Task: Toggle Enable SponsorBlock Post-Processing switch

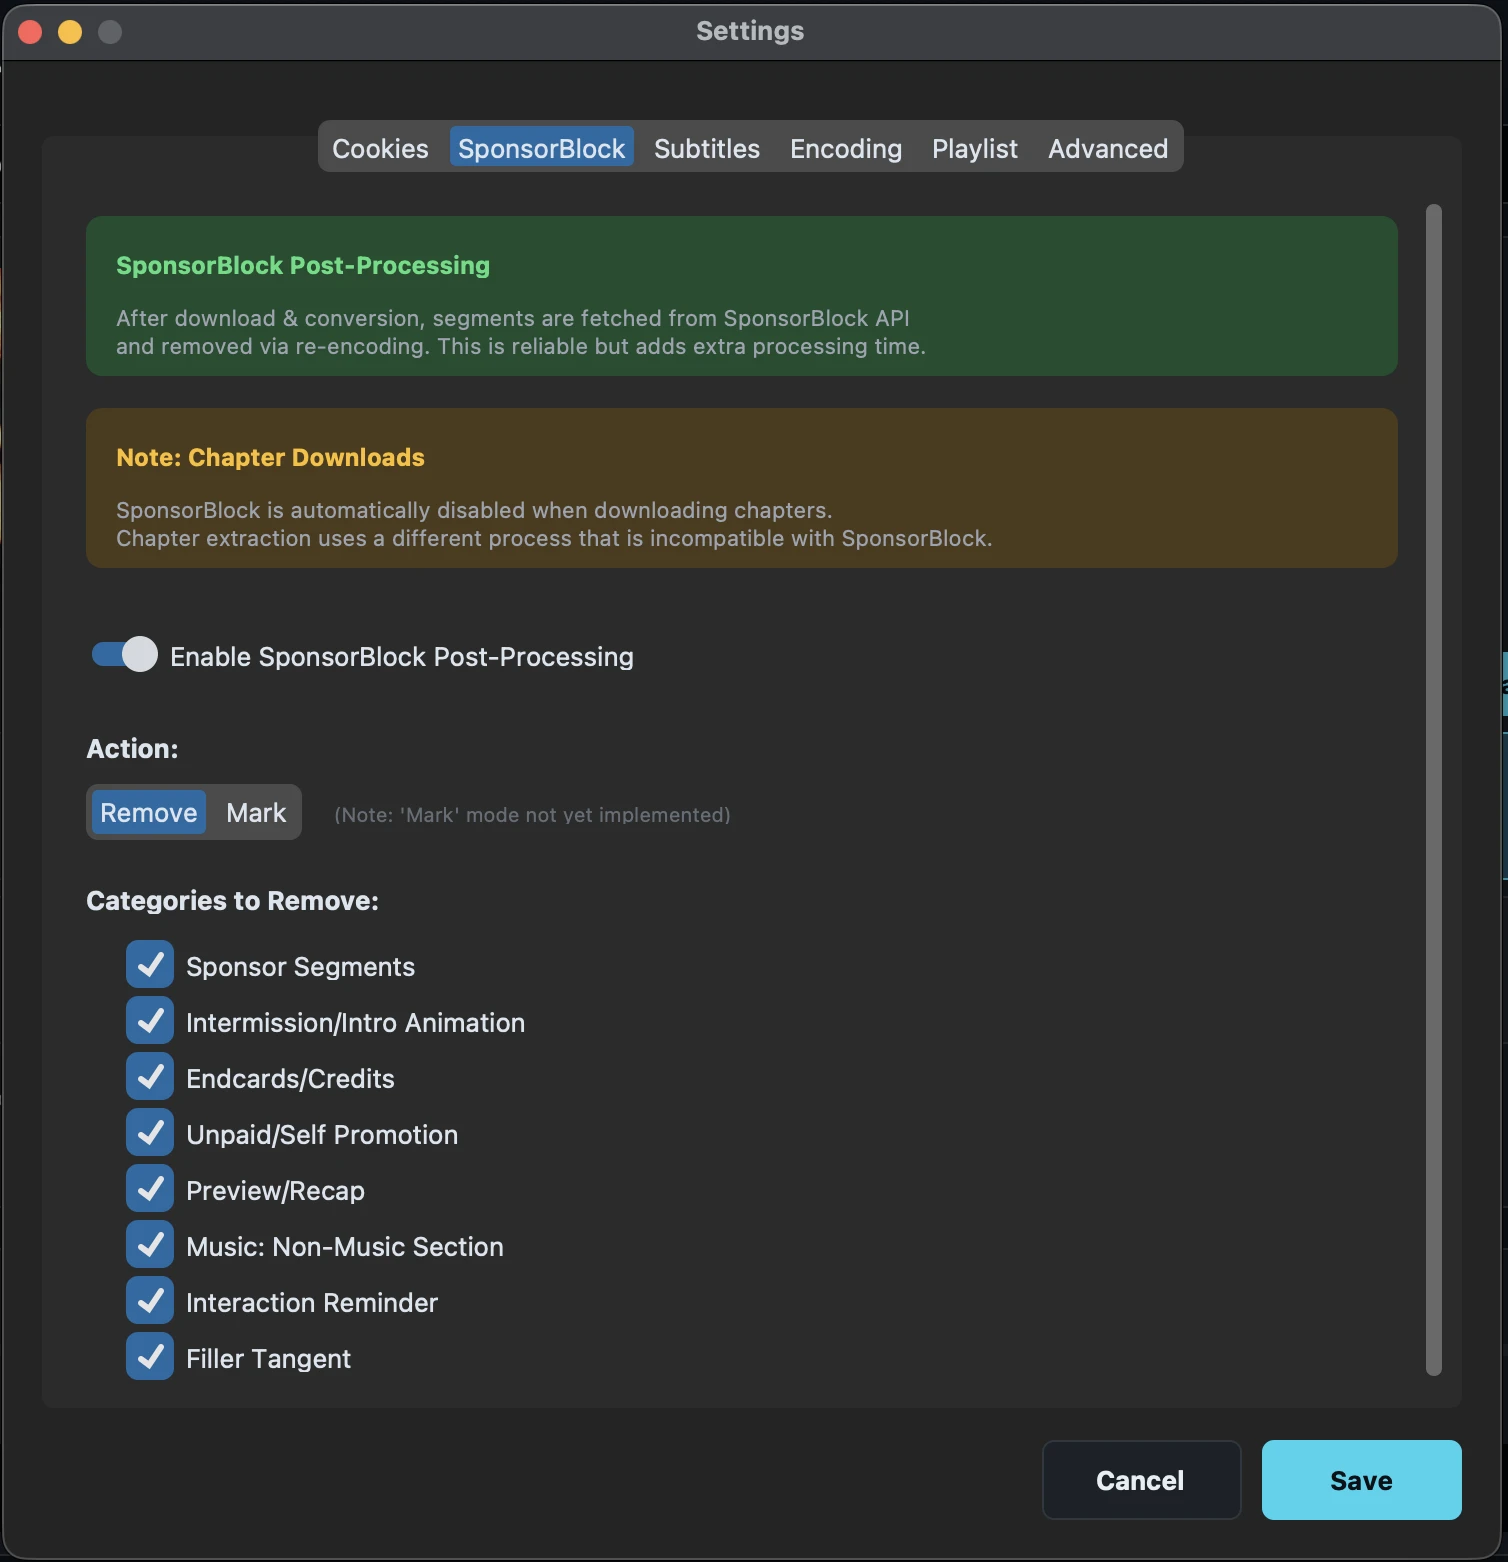Action: click(x=125, y=655)
